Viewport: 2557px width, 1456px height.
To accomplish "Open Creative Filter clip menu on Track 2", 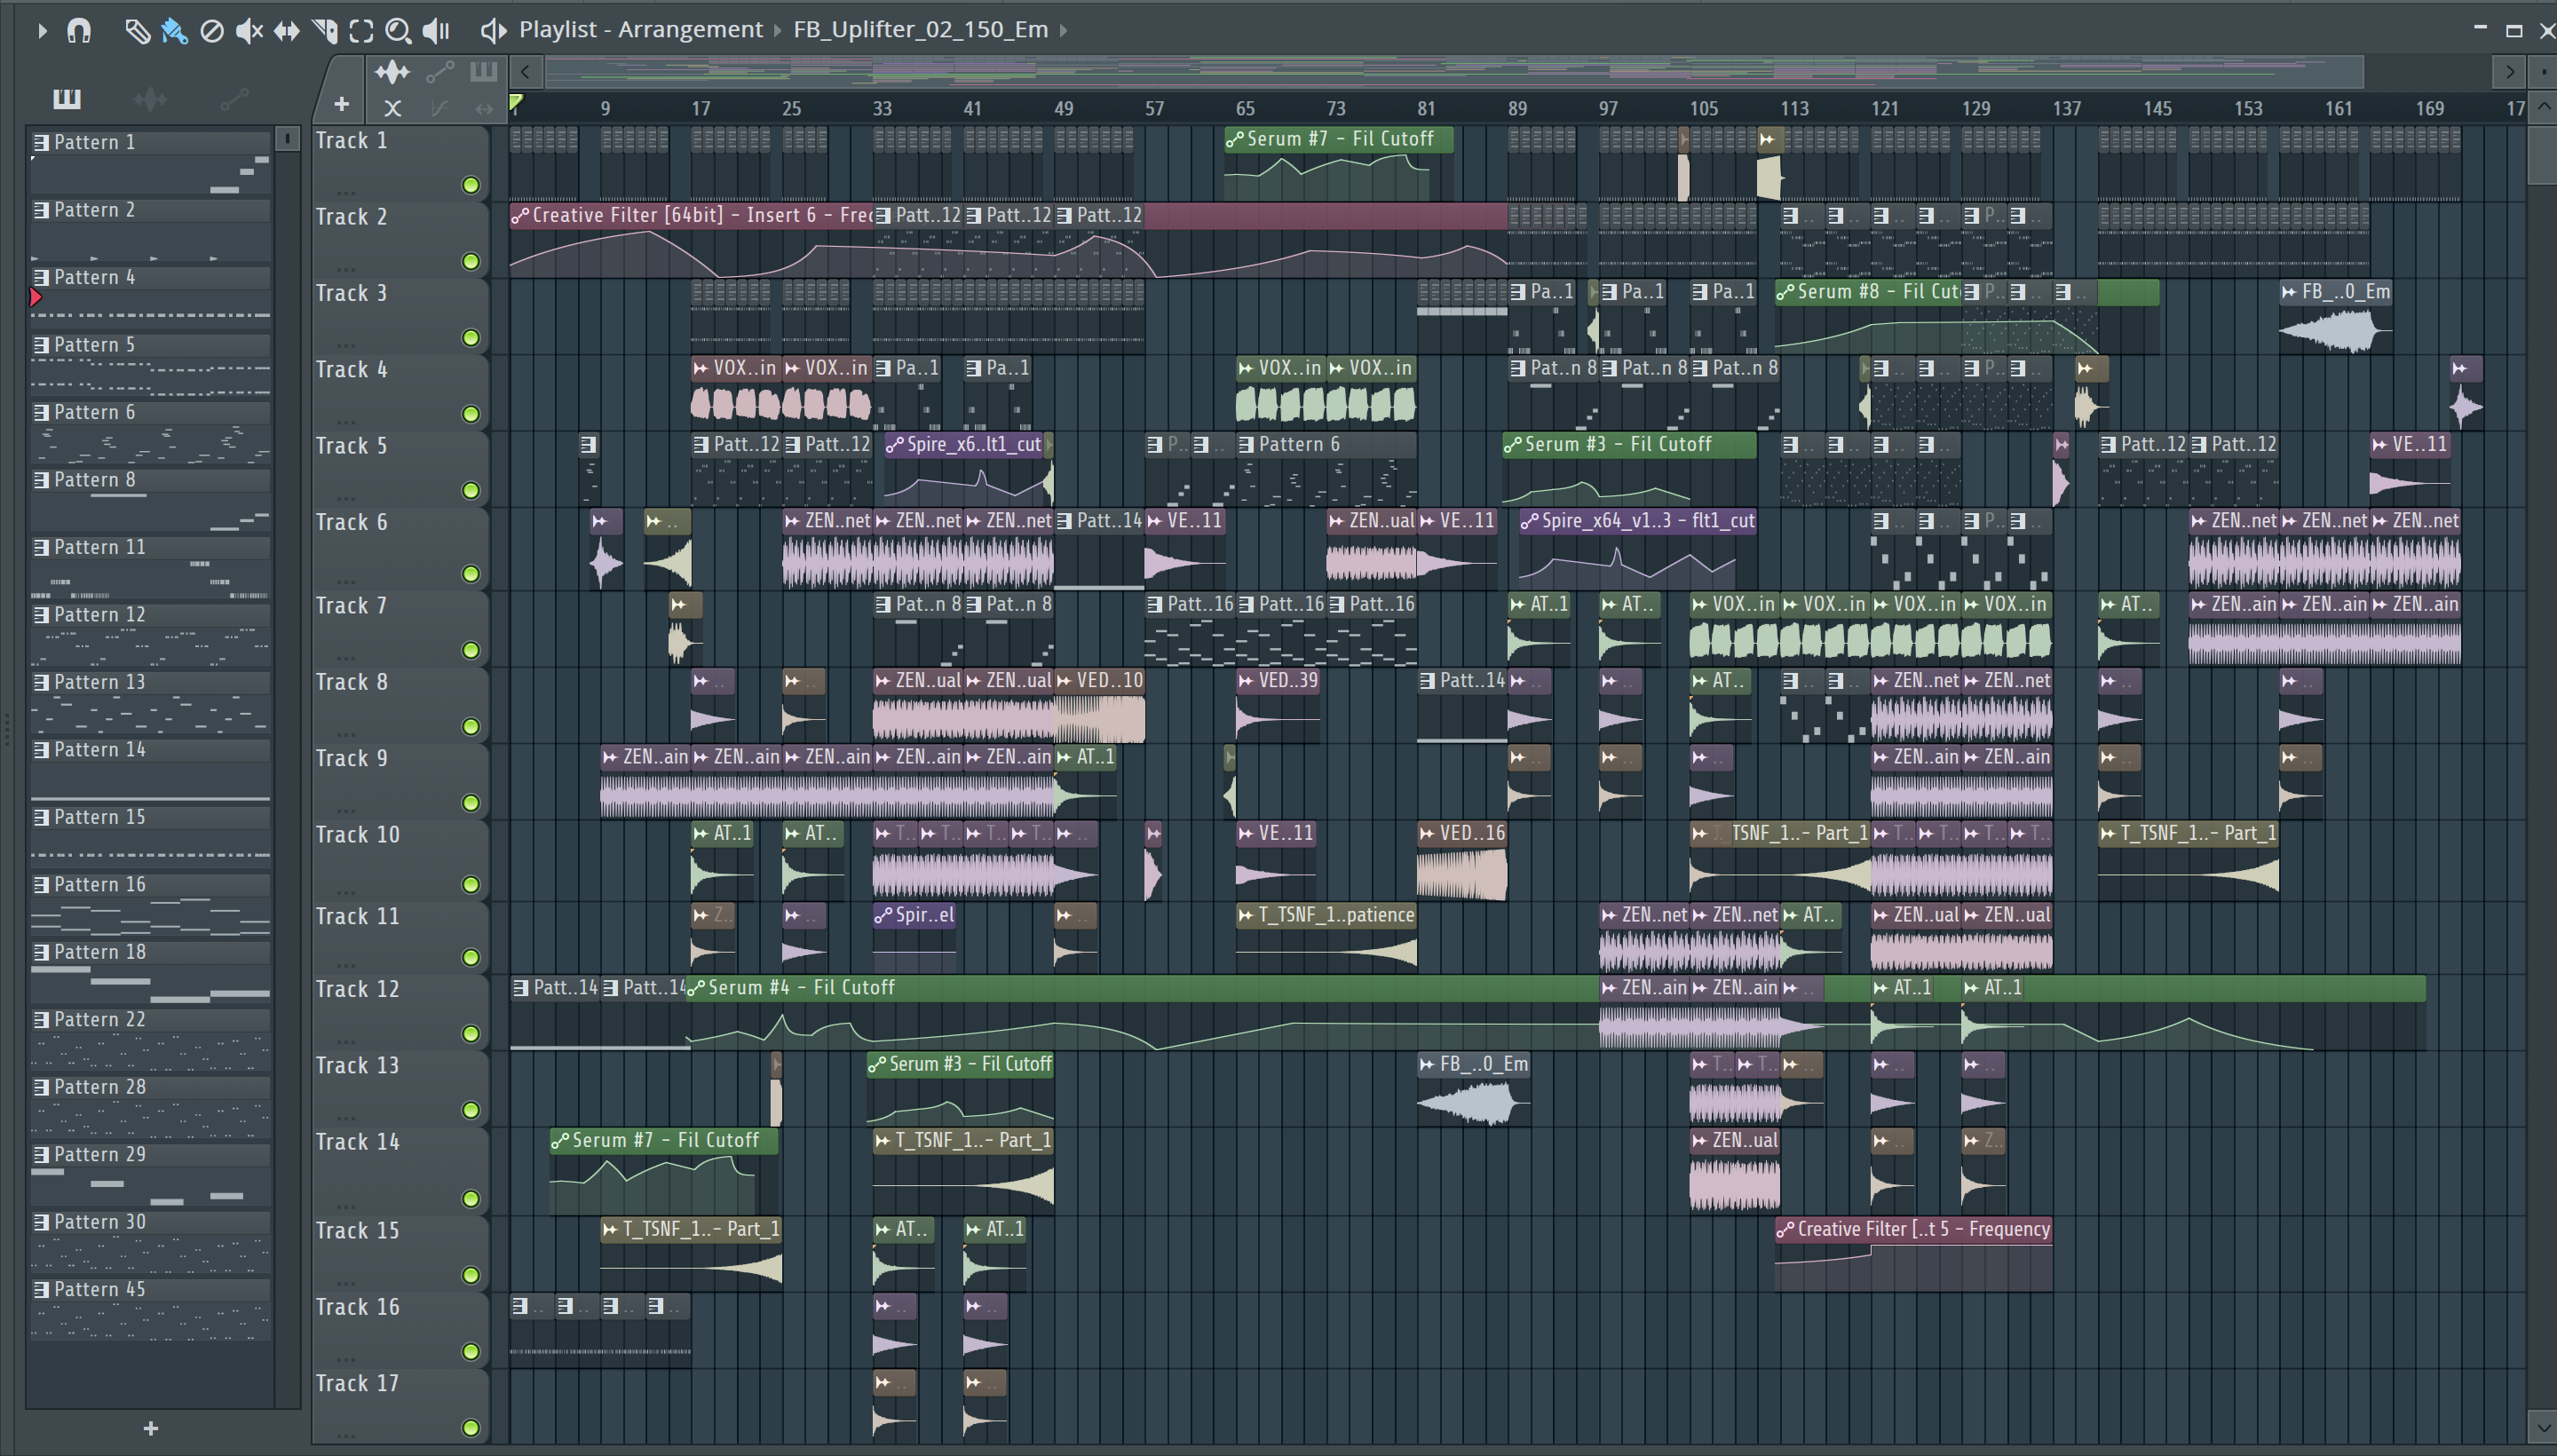I will click(520, 215).
